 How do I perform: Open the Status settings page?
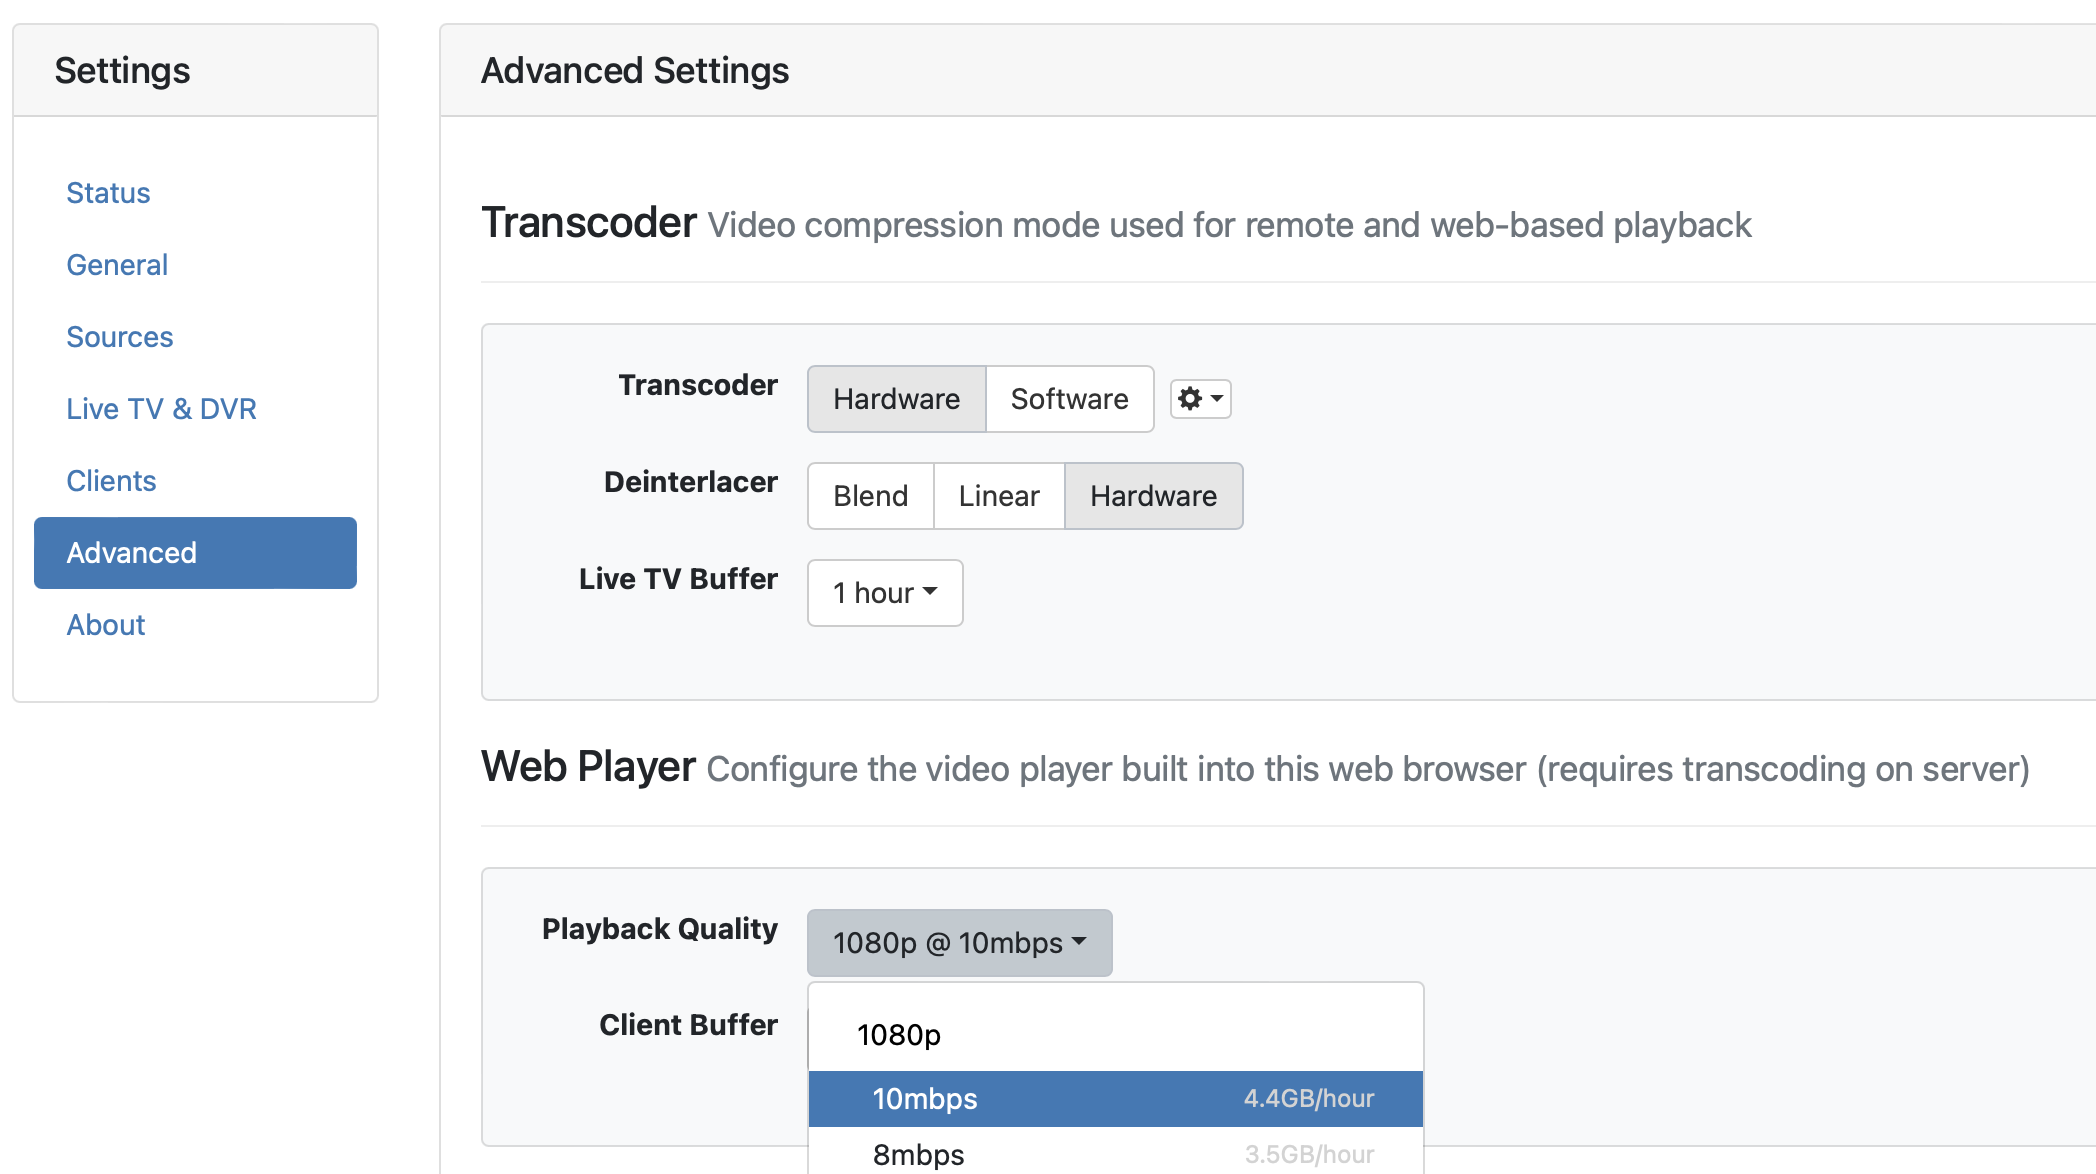tap(108, 193)
